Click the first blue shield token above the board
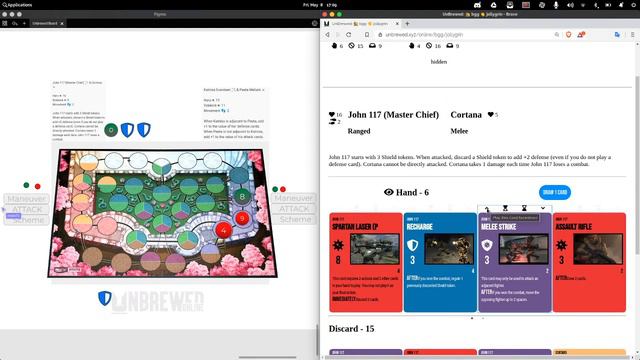 (127, 130)
